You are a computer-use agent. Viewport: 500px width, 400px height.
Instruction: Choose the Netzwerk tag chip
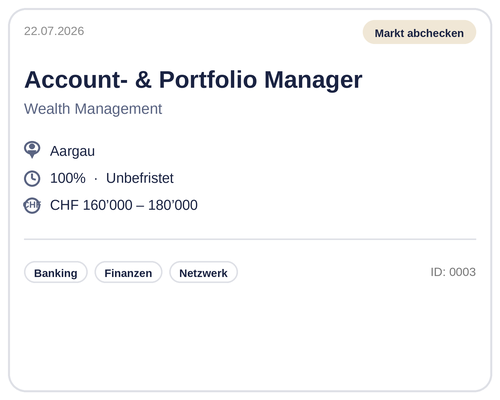click(203, 272)
